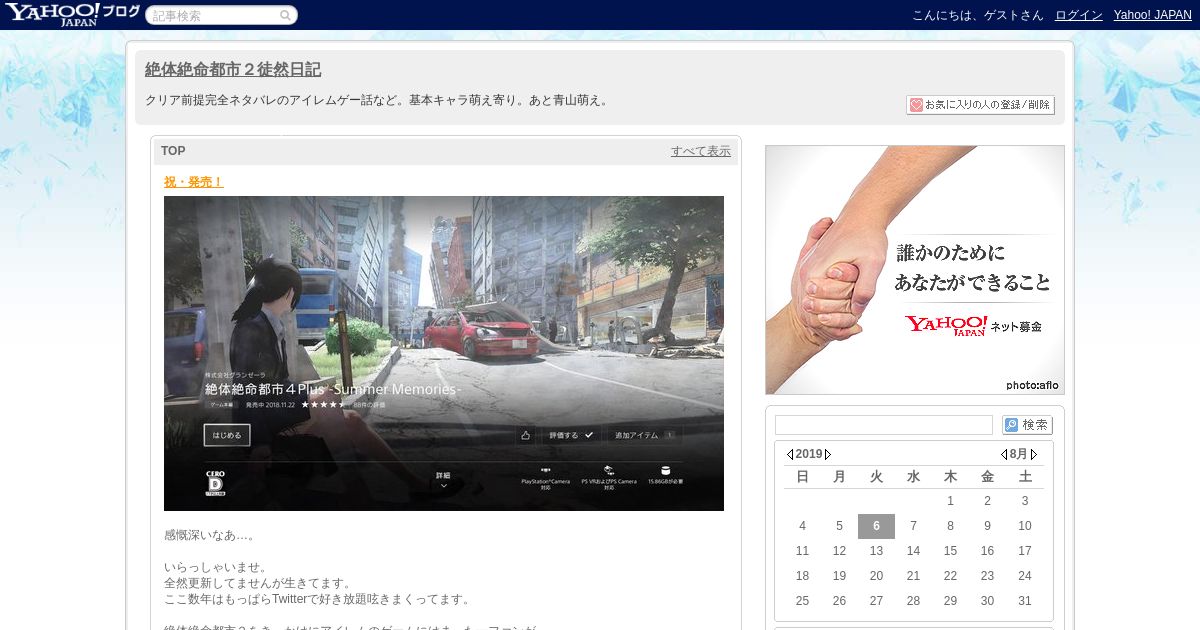This screenshot has height=630, width=1200.
Task: Open the post titled 祝・発売！
Action: coord(194,182)
